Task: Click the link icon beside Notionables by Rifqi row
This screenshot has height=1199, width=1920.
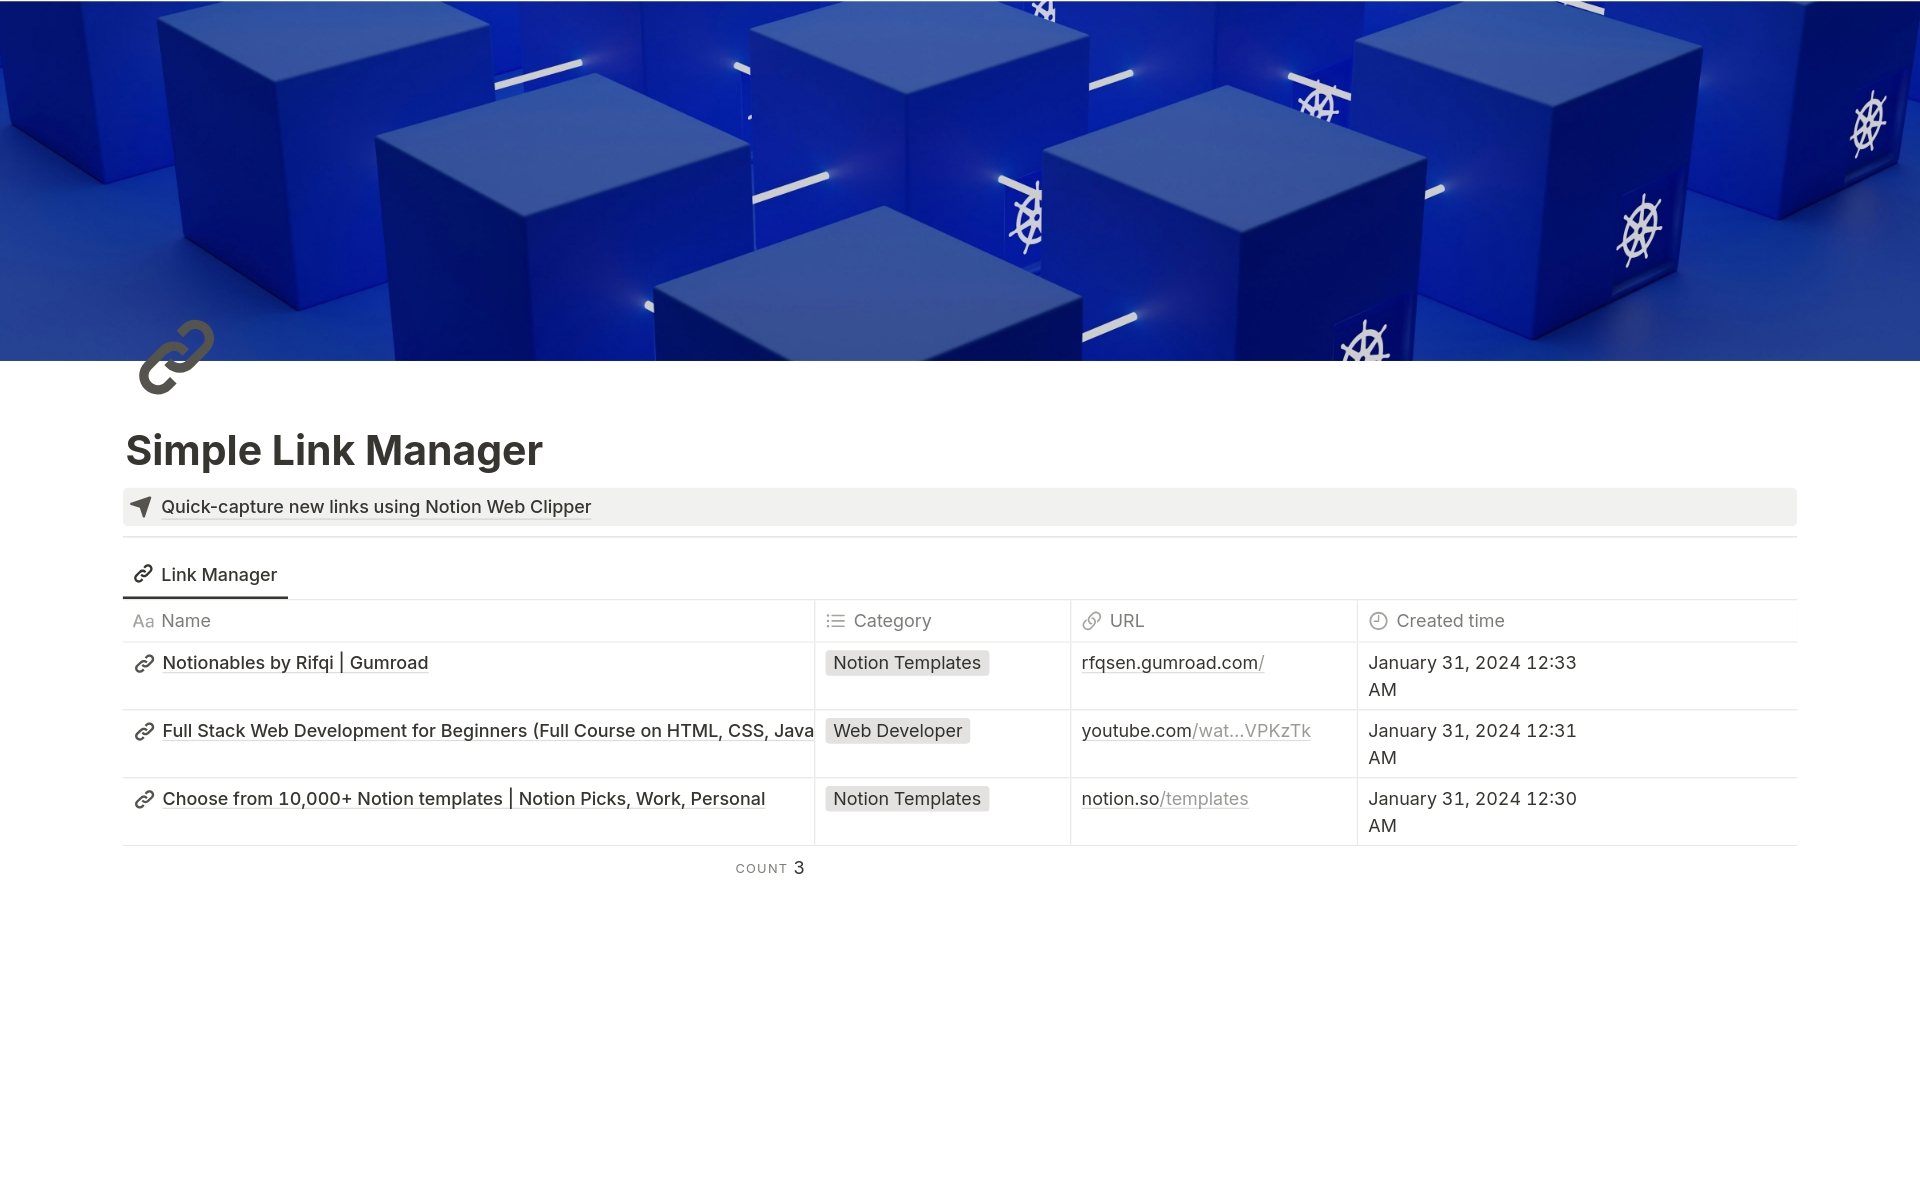Action: tap(143, 663)
